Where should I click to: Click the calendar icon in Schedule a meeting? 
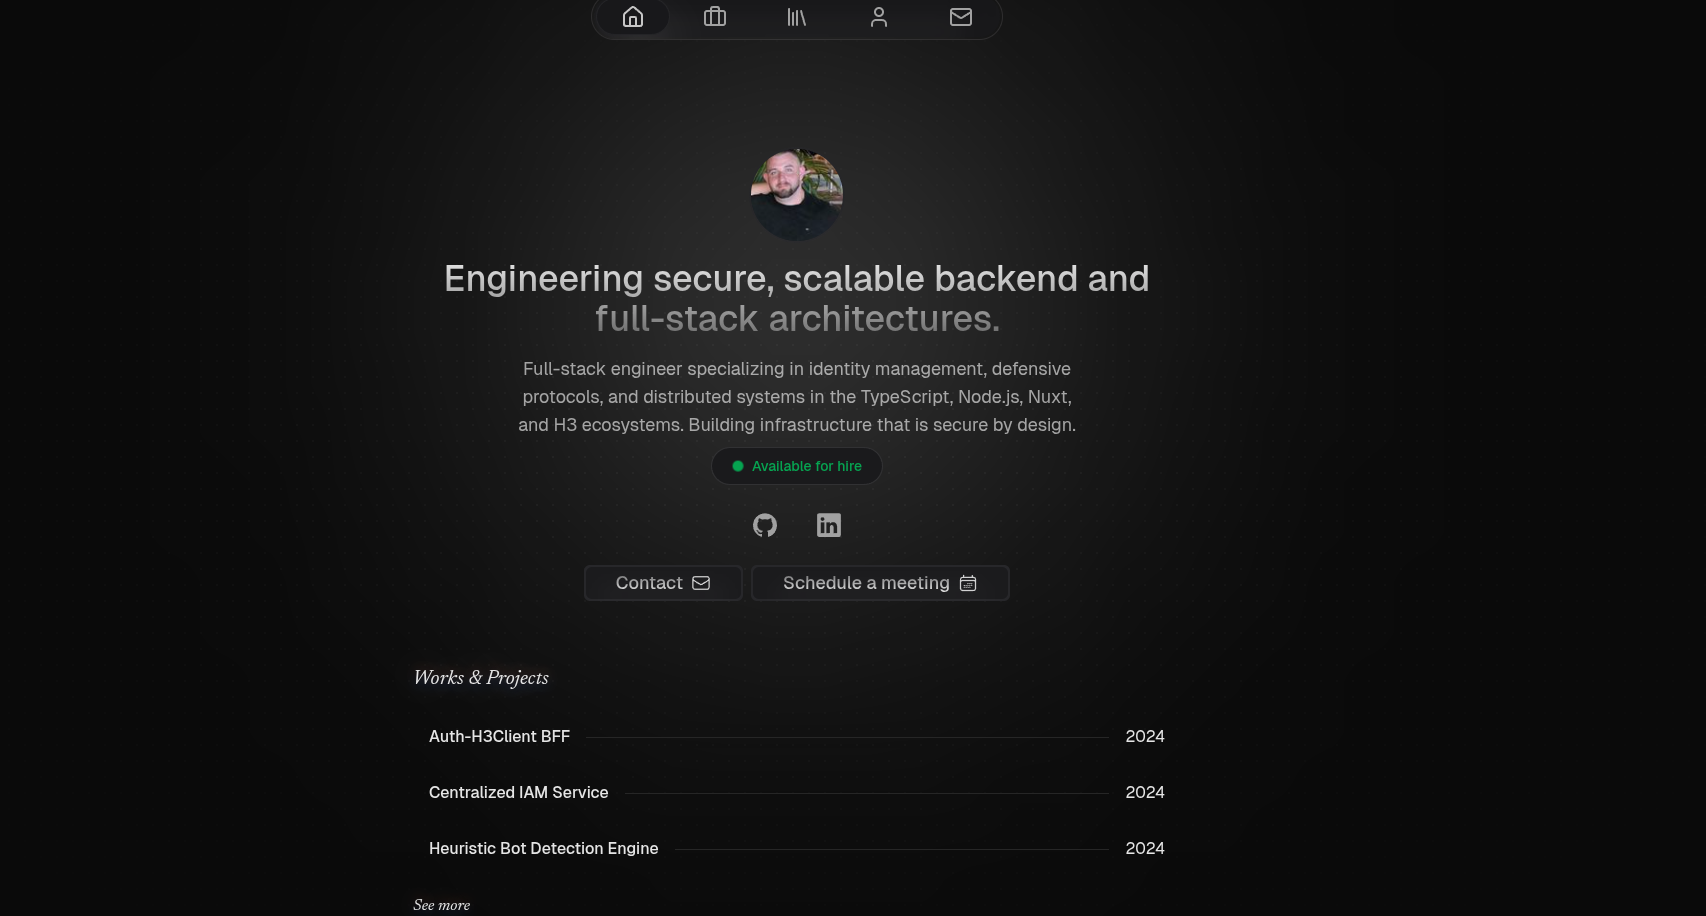click(x=968, y=583)
